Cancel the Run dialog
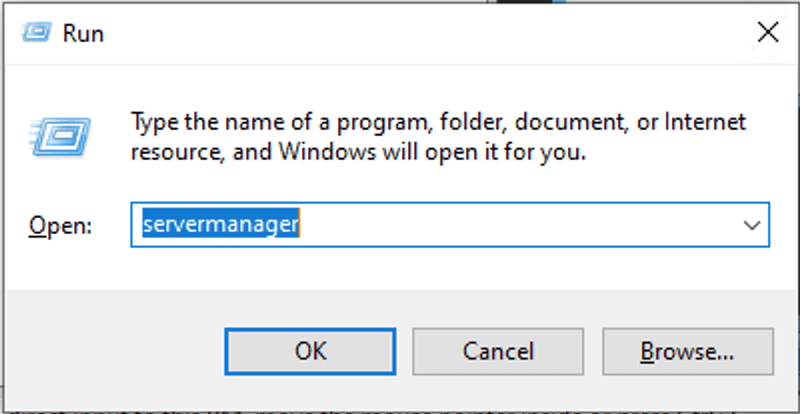This screenshot has width=800, height=414. tap(497, 351)
